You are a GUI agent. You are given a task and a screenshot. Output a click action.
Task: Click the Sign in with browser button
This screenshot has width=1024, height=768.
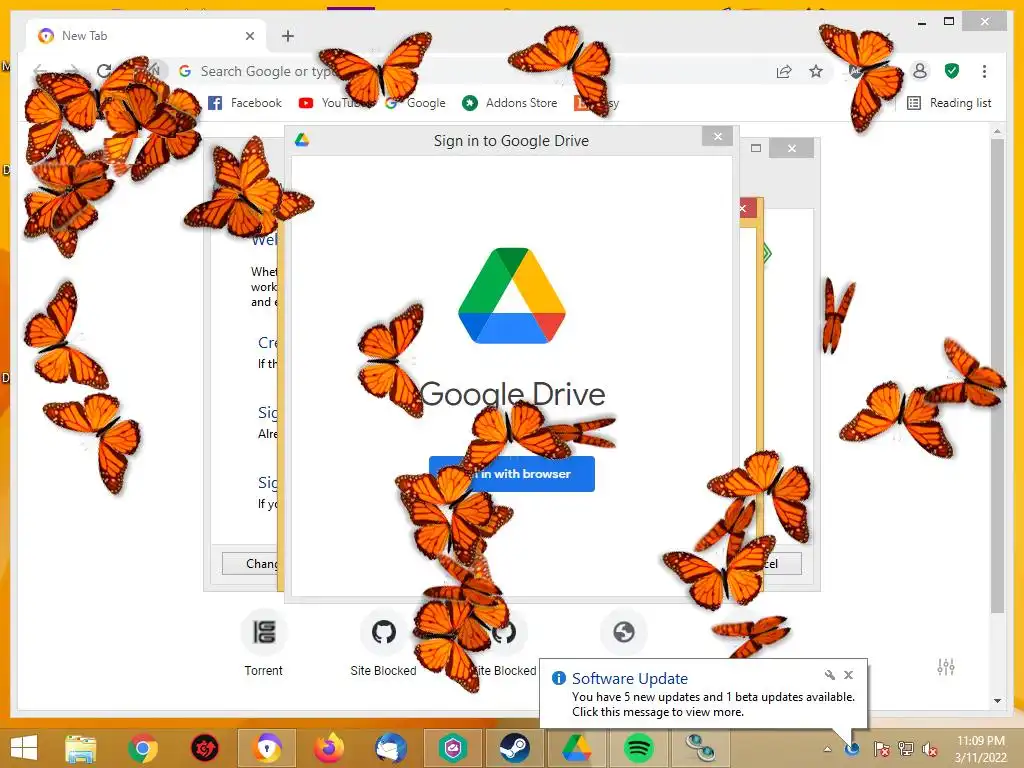tap(512, 473)
